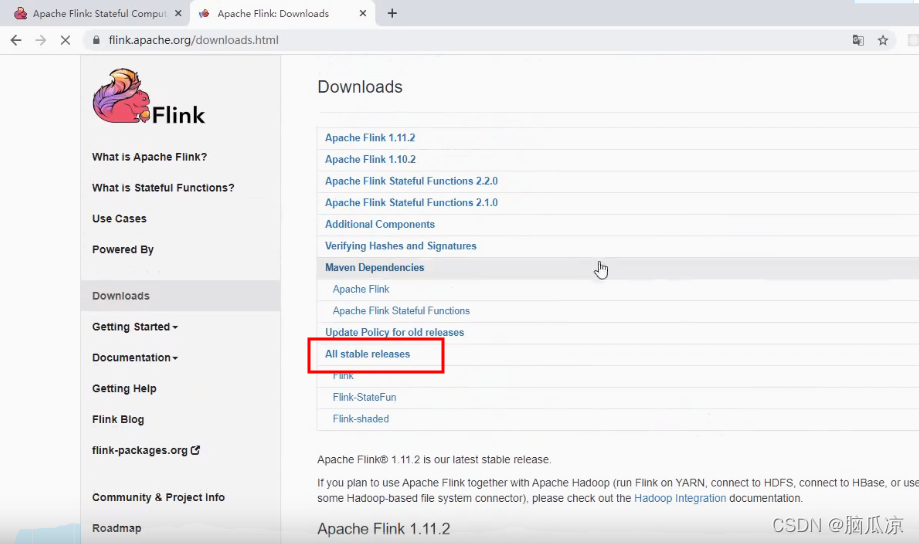919x544 pixels.
Task: Switch to the Apache Flink: Stateful Computations tab
Action: (x=94, y=13)
